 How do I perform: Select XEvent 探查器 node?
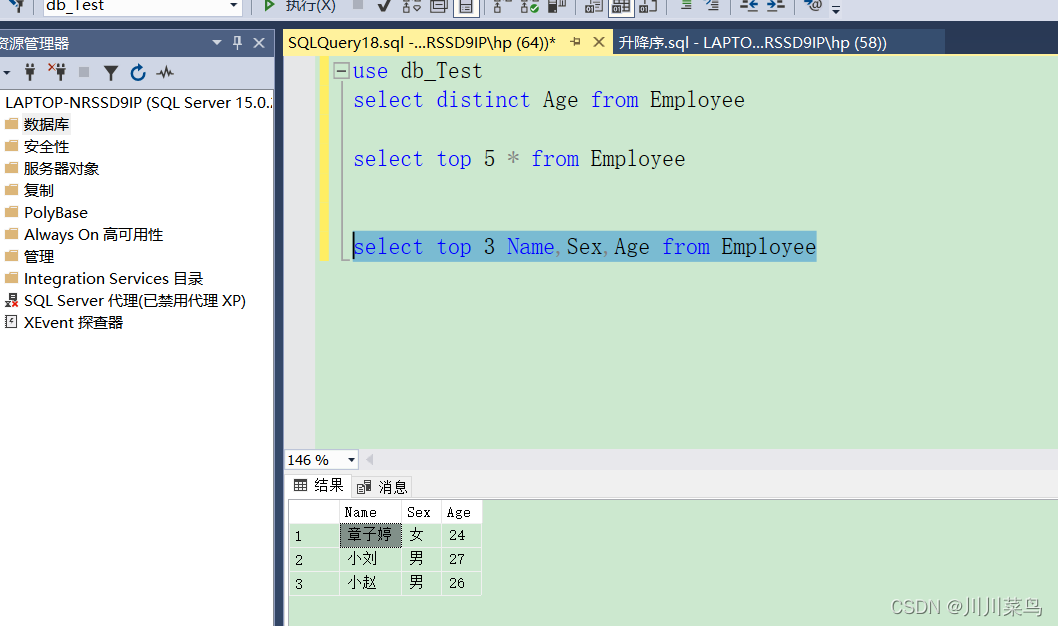(x=73, y=322)
